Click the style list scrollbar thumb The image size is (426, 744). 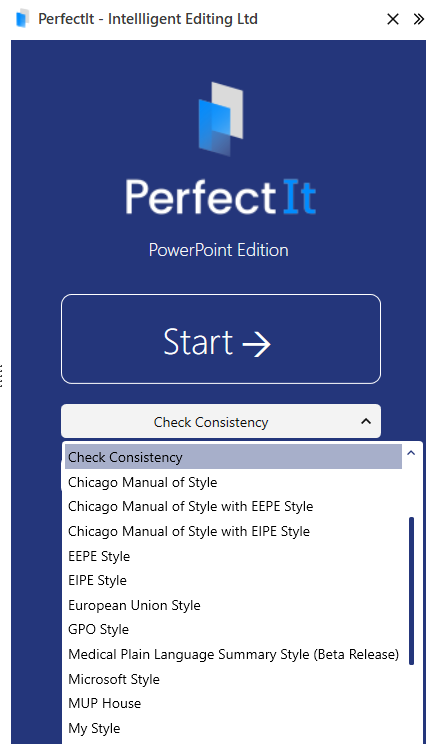[x=411, y=591]
